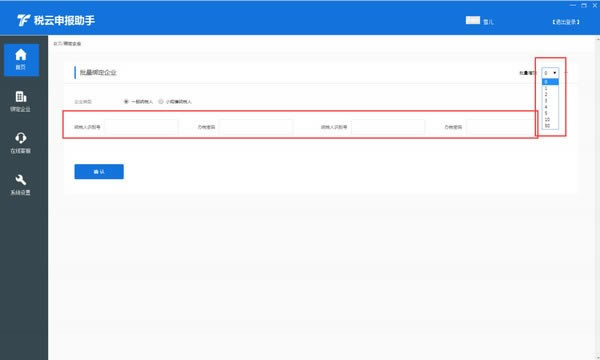The image size is (600, 360).
Task: Click the blue 确认 confirm button
Action: pyautogui.click(x=99, y=172)
